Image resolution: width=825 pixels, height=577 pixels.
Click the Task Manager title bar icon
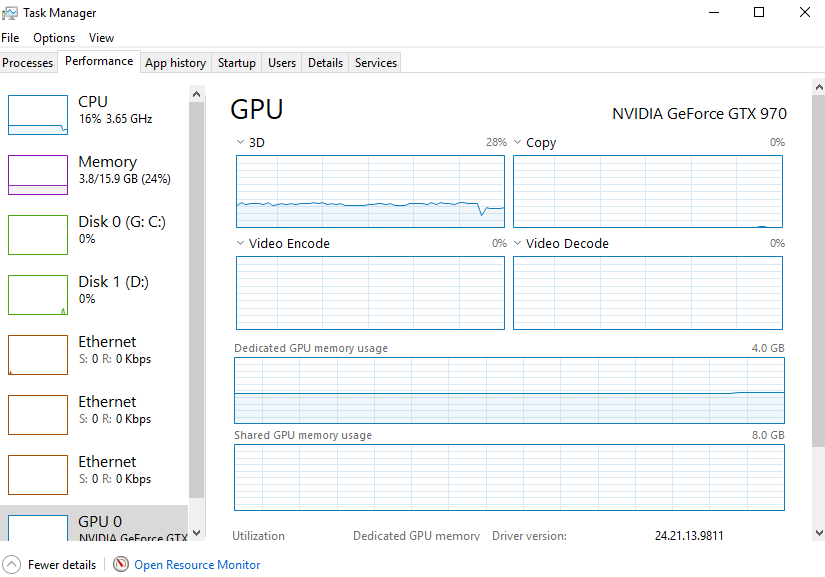tap(9, 13)
